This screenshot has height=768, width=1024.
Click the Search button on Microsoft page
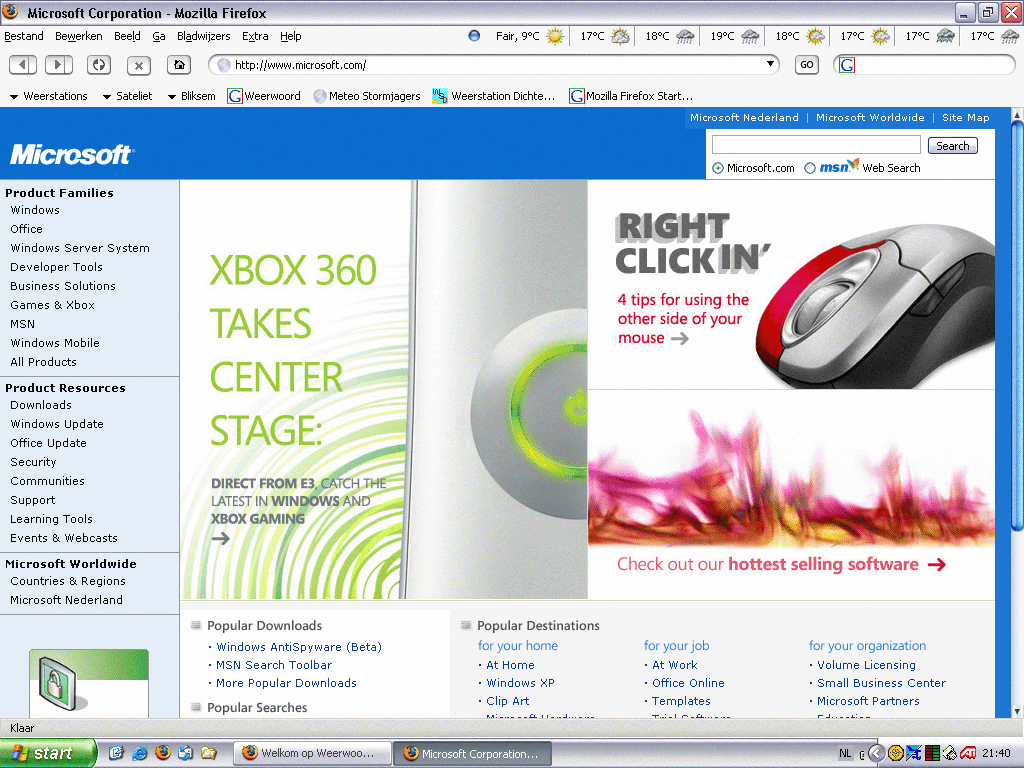pos(952,146)
